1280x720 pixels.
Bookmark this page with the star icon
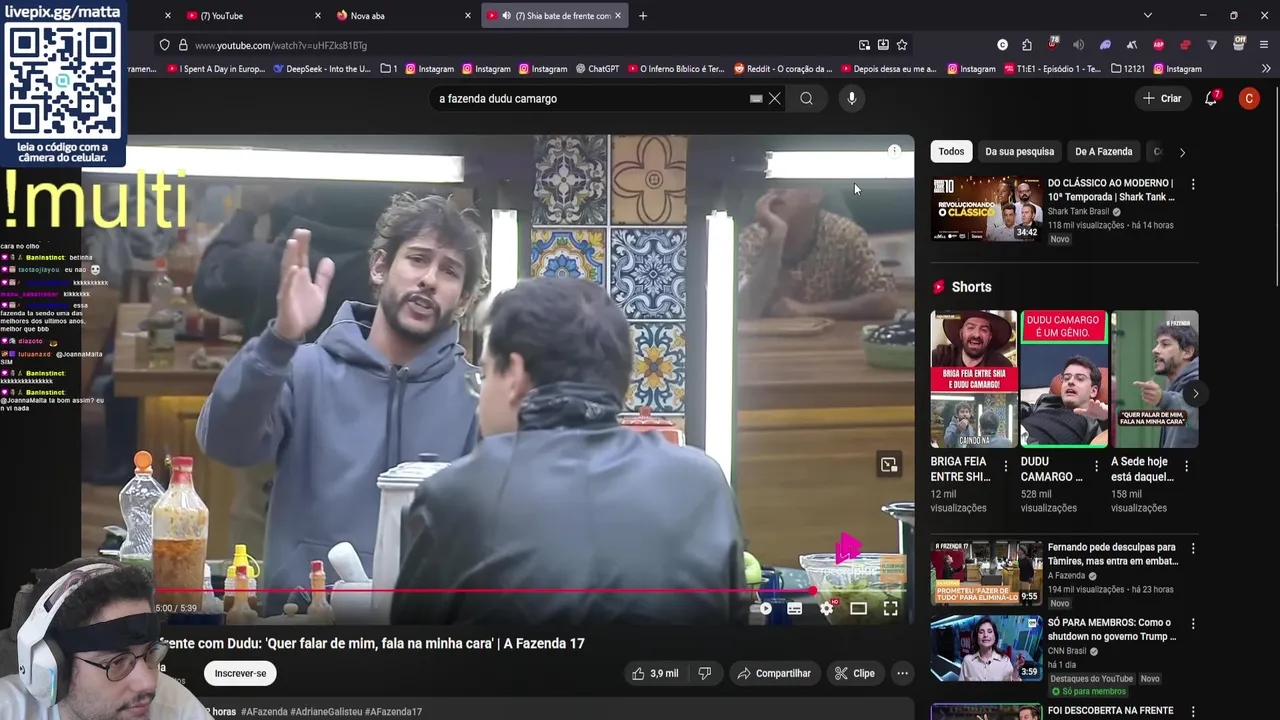902,45
